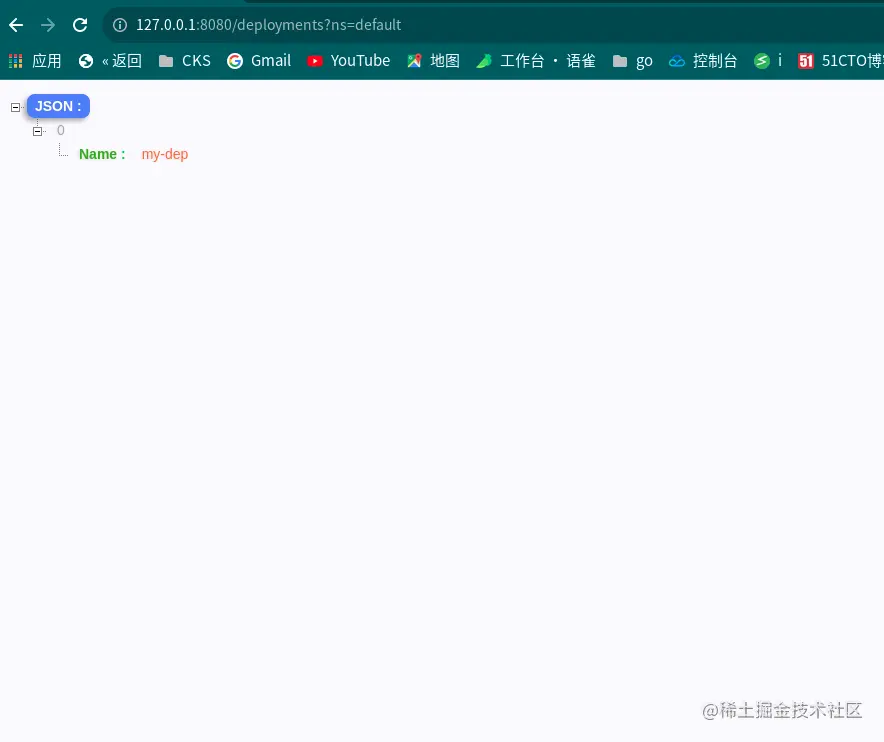The image size is (884, 742).
Task: Open the 应用 apps grid bookmark
Action: [35, 61]
